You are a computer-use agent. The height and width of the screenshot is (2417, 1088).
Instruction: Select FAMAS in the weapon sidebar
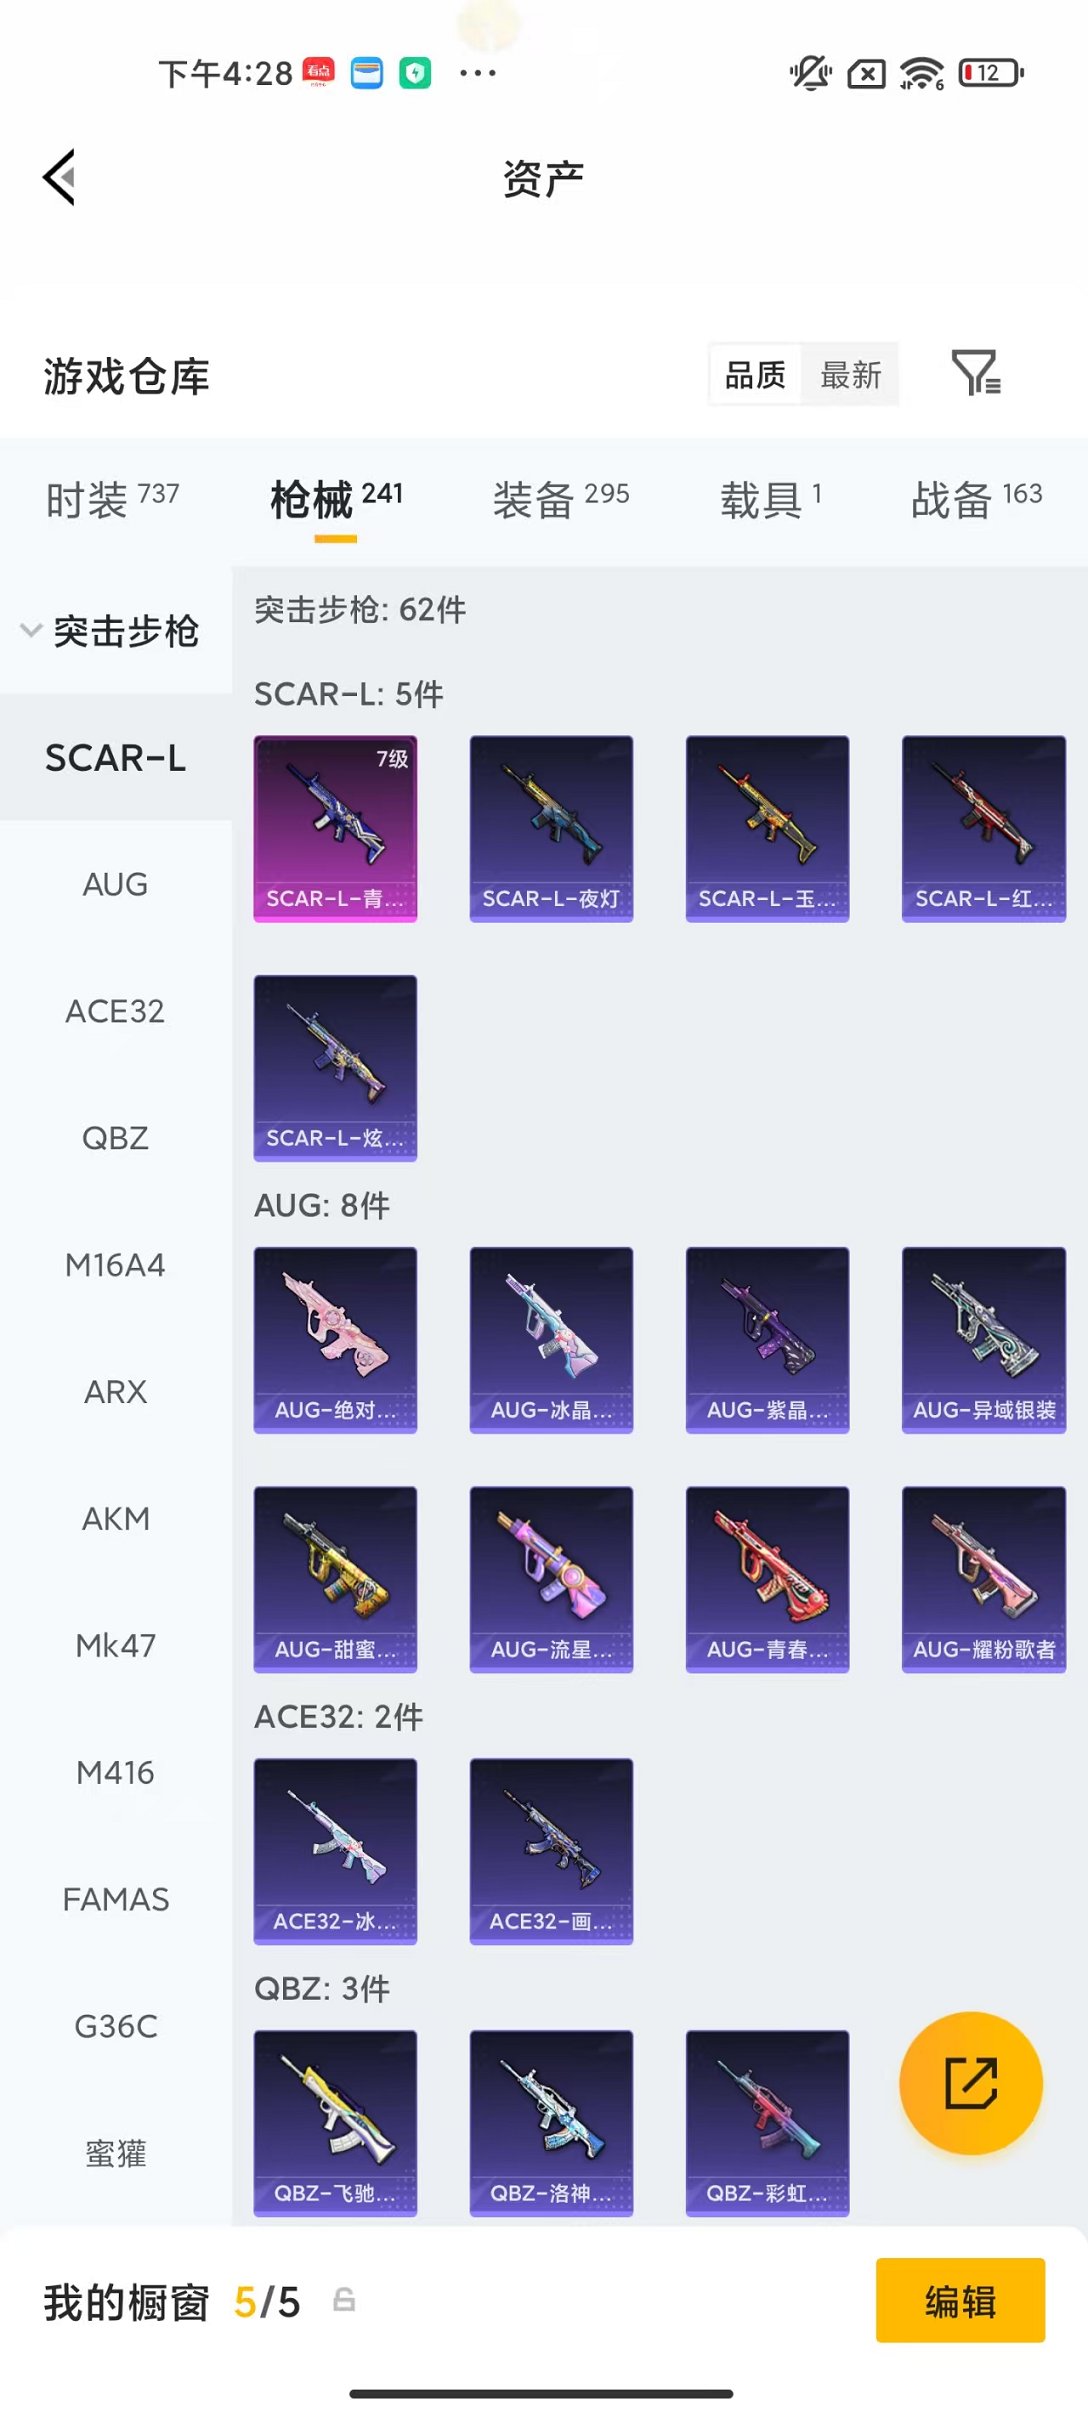(x=116, y=1899)
